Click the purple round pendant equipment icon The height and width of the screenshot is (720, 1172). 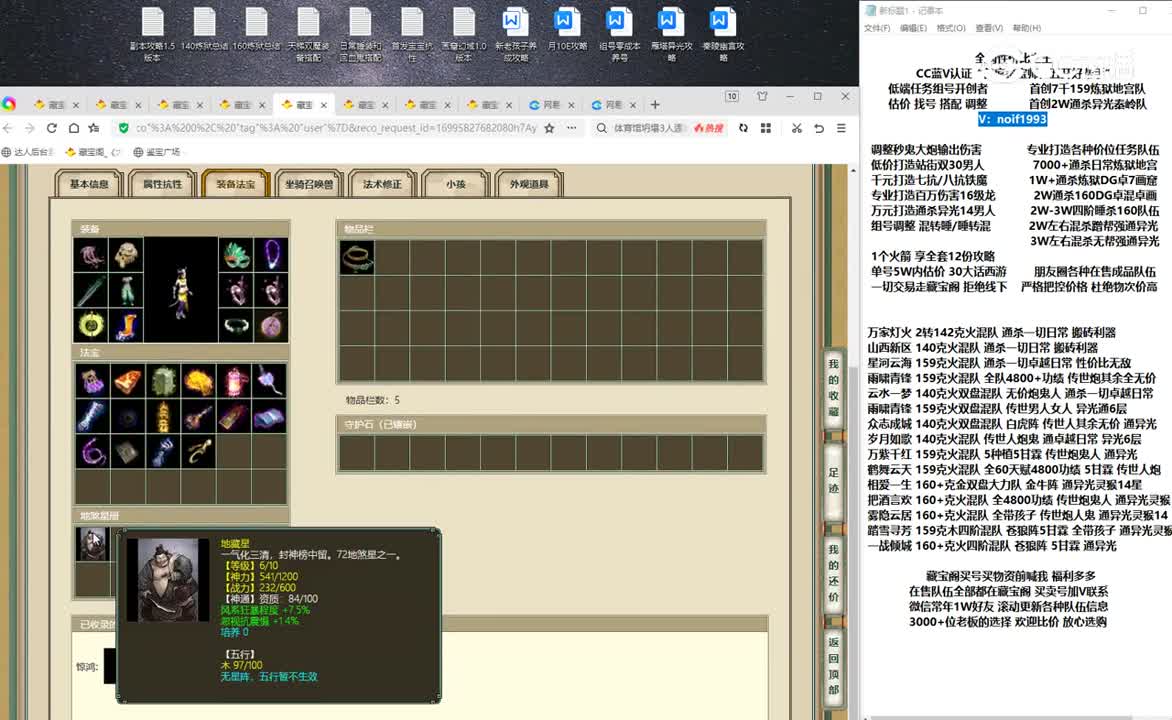coord(271,325)
